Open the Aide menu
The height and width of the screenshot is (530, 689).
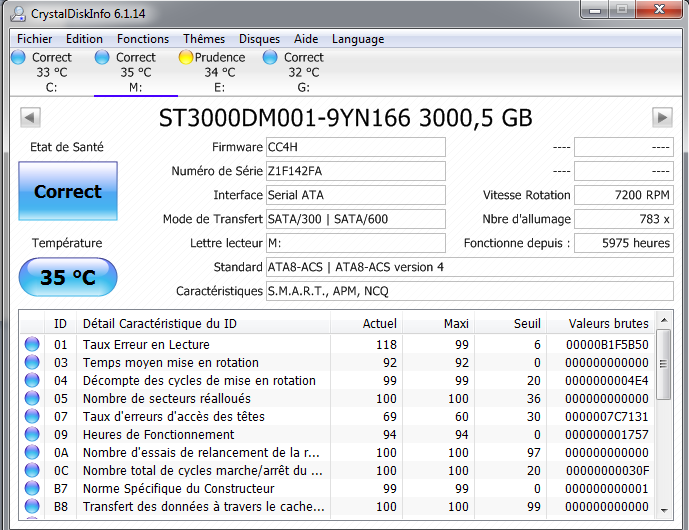pos(306,39)
